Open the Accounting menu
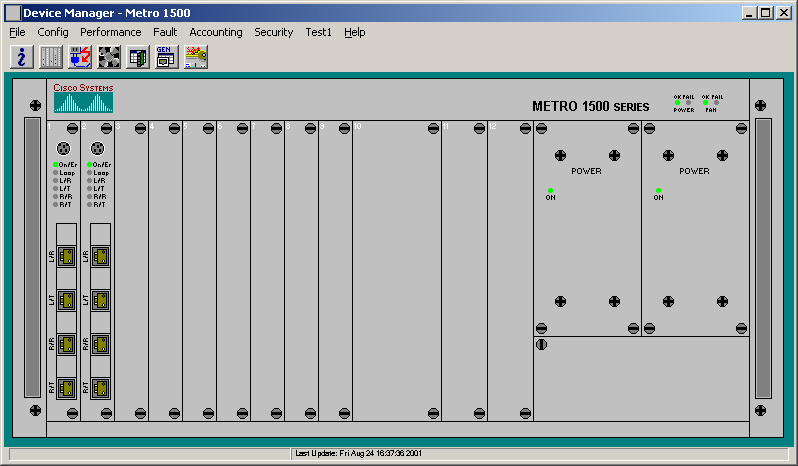Viewport: 798px width, 466px height. coord(216,32)
